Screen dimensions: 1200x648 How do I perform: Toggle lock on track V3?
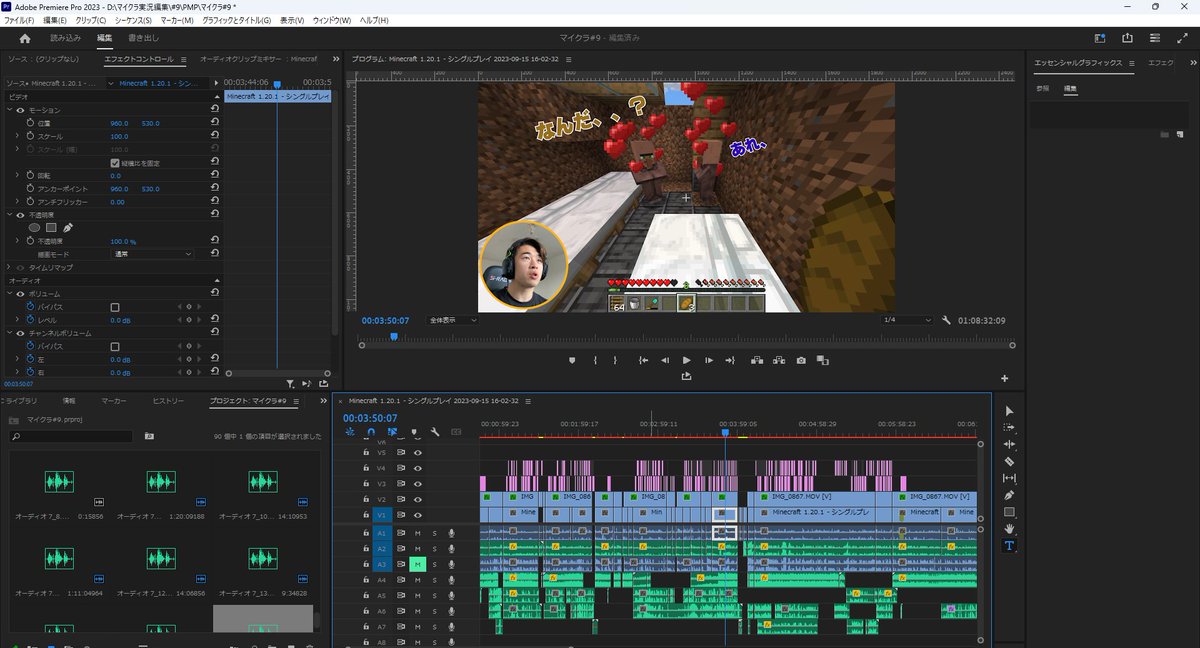(364, 483)
